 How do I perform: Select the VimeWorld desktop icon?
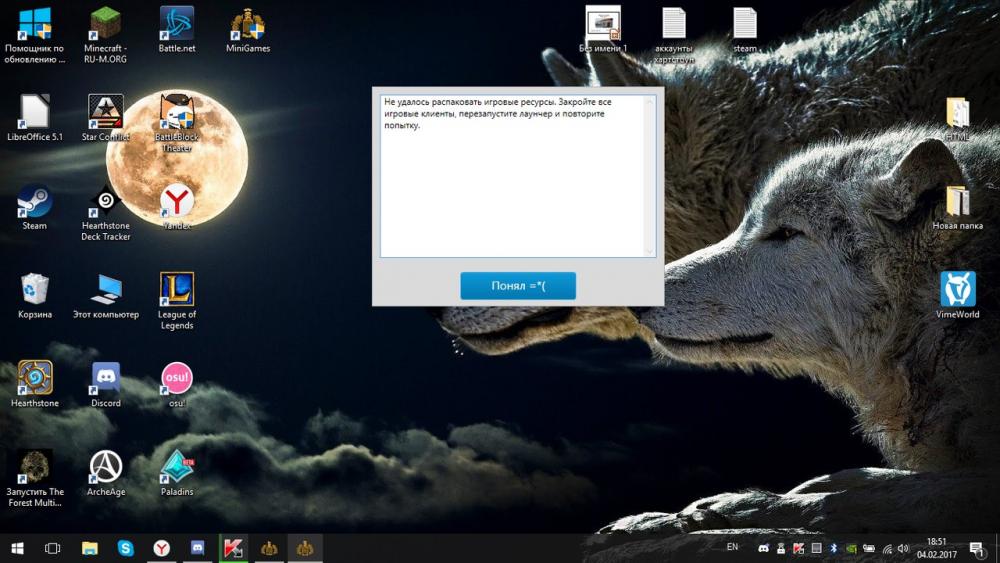[x=957, y=290]
